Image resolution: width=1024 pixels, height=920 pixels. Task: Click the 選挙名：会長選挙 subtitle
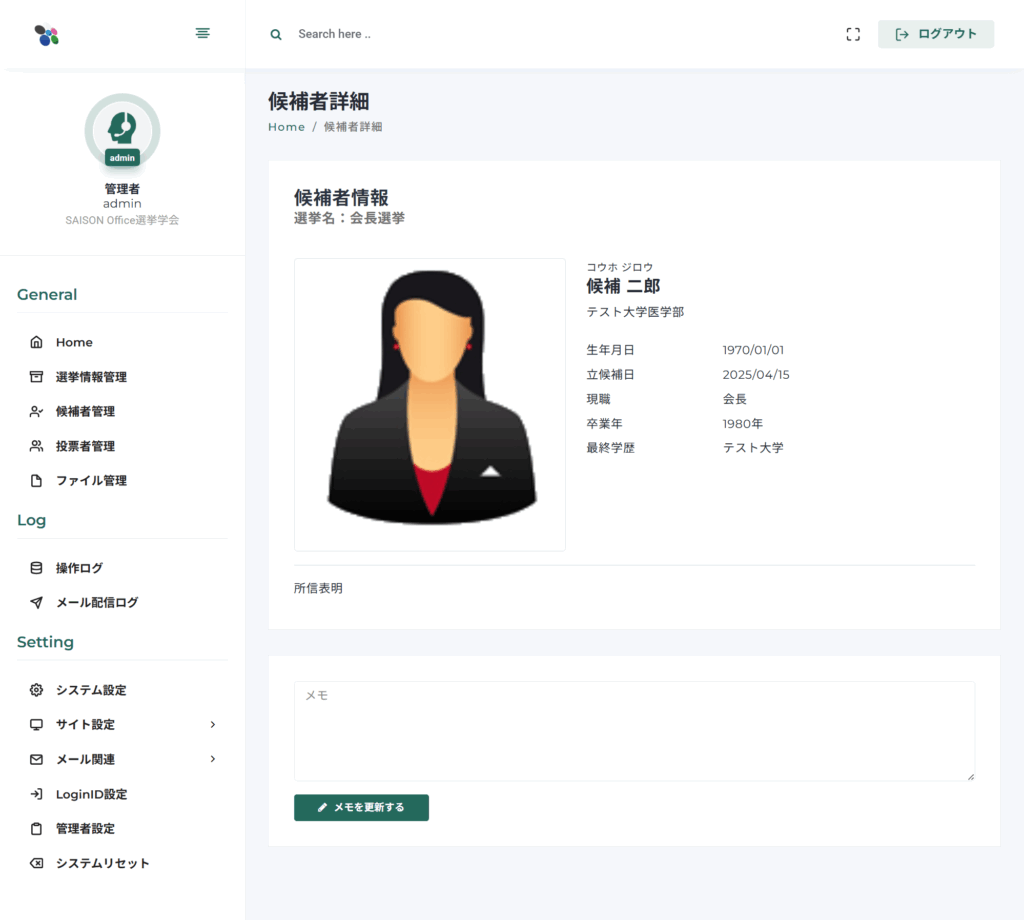349,218
